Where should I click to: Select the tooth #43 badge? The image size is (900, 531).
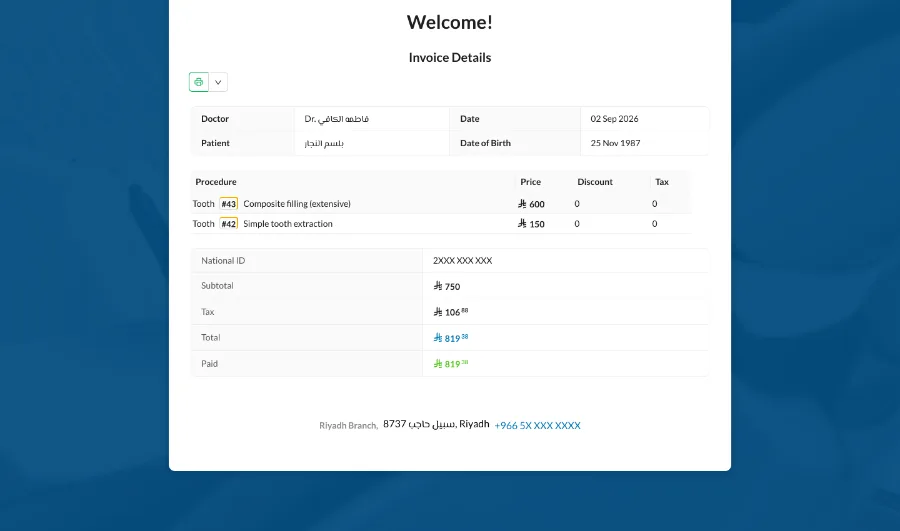click(x=228, y=204)
